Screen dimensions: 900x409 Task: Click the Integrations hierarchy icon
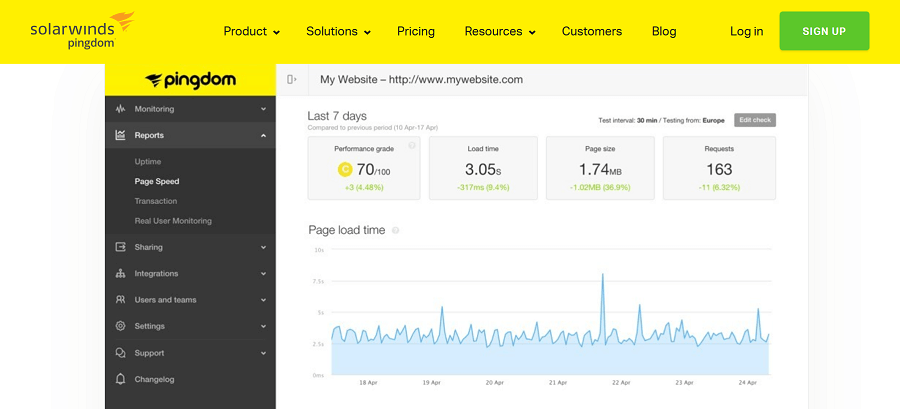(x=121, y=274)
